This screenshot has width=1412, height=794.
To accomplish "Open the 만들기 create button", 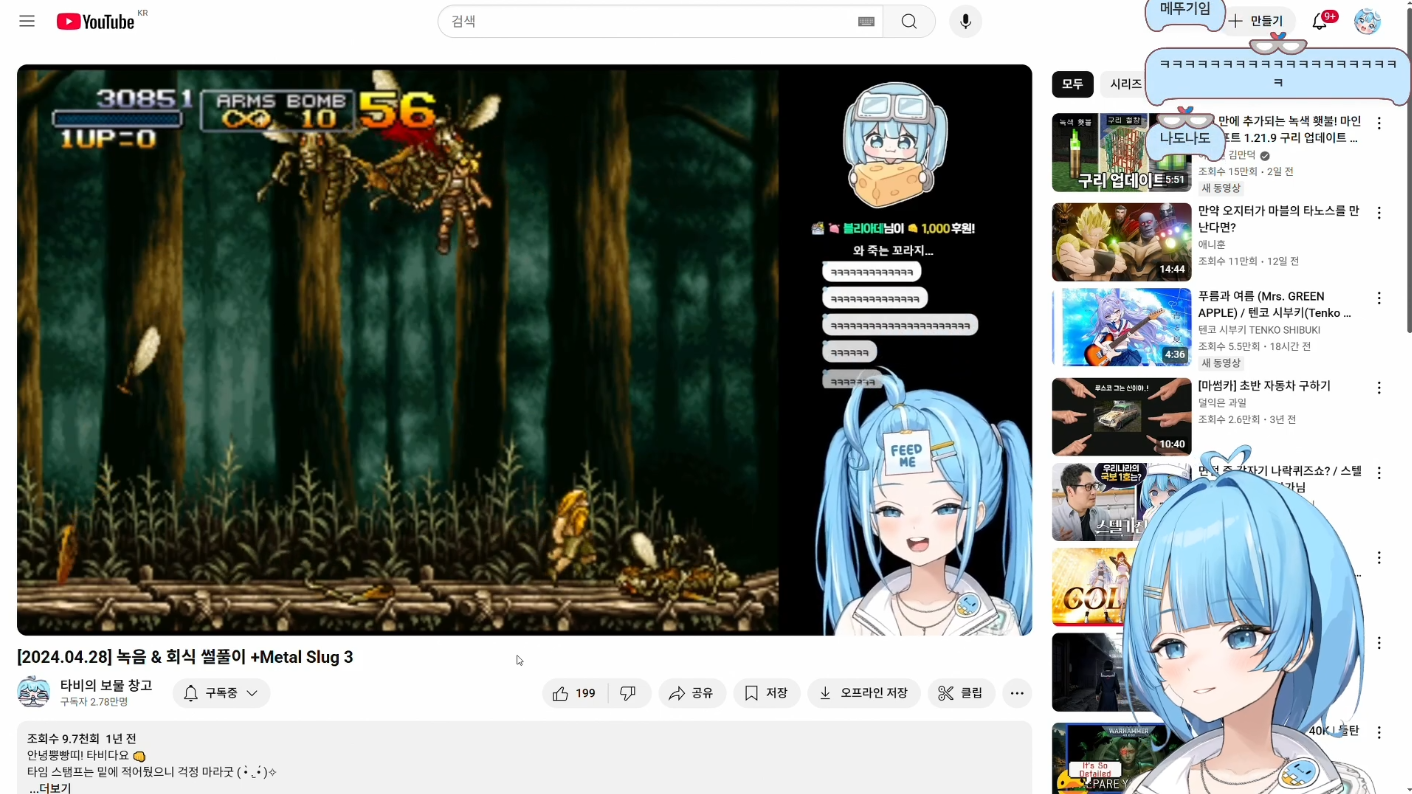I will [1256, 21].
